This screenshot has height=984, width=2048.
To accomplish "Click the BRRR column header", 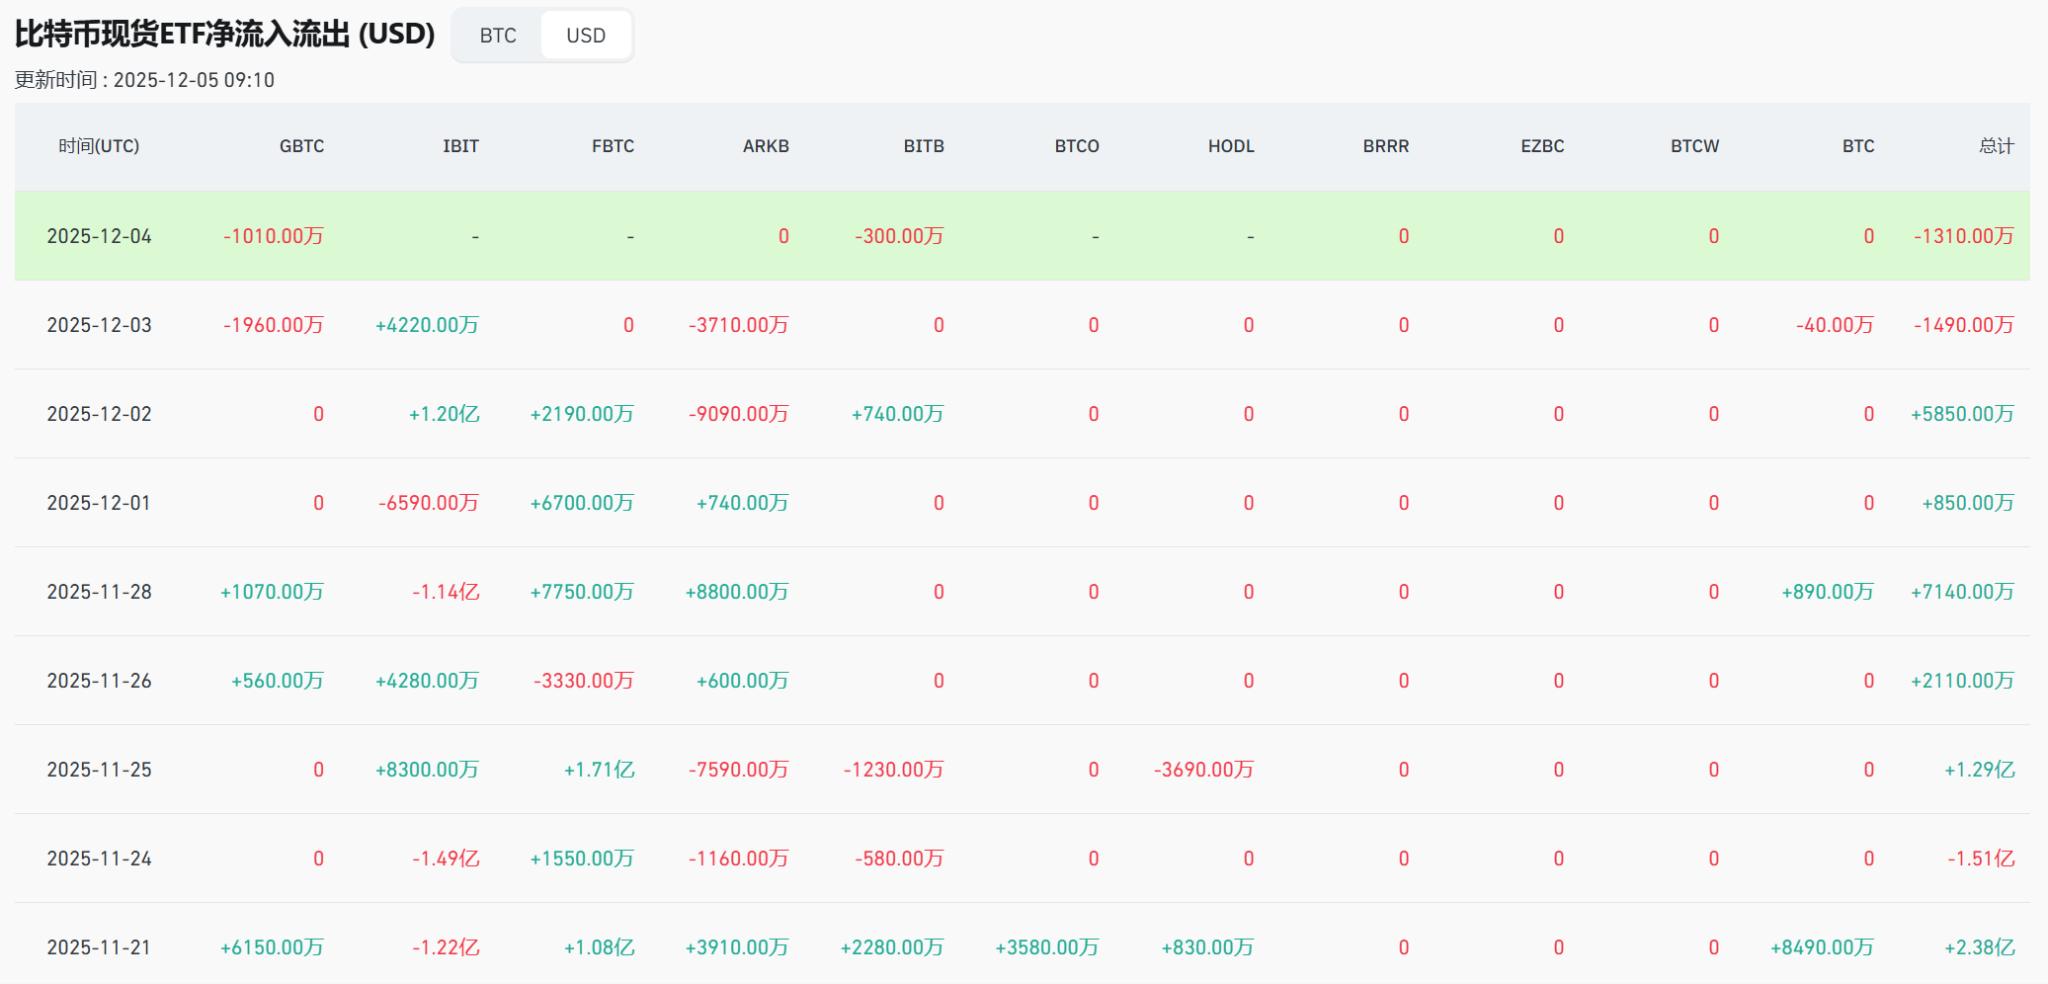I will (x=1384, y=145).
